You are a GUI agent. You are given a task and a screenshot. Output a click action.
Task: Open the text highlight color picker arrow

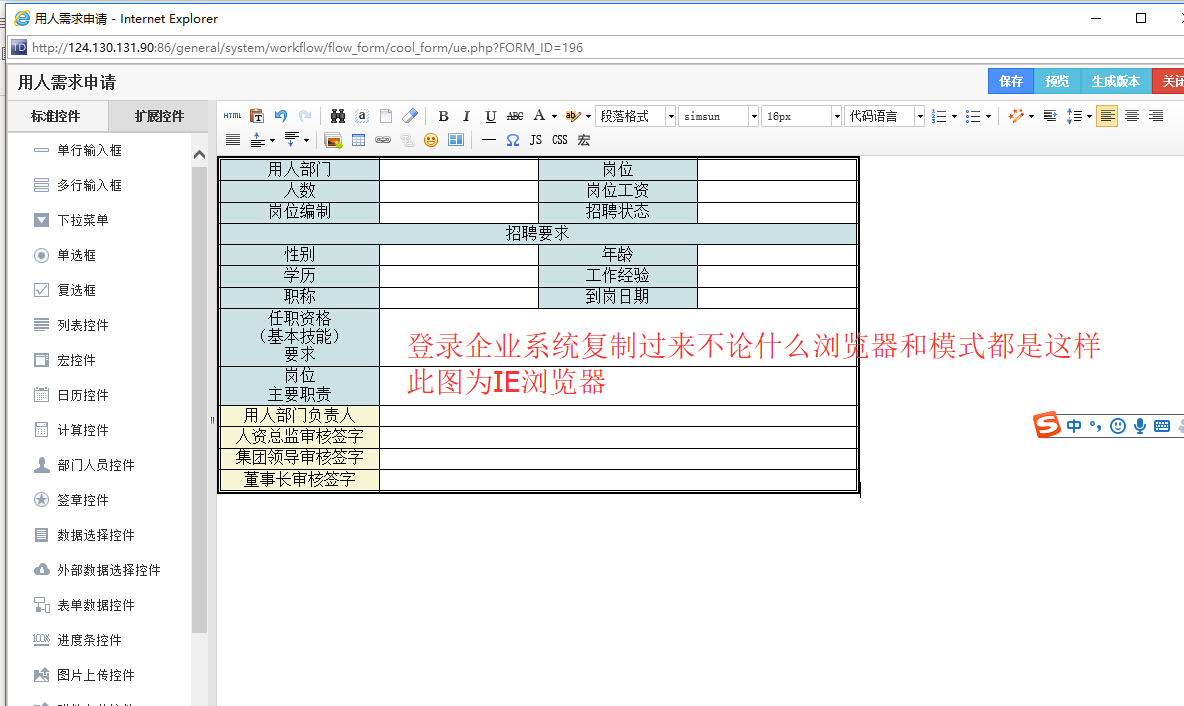coord(588,116)
